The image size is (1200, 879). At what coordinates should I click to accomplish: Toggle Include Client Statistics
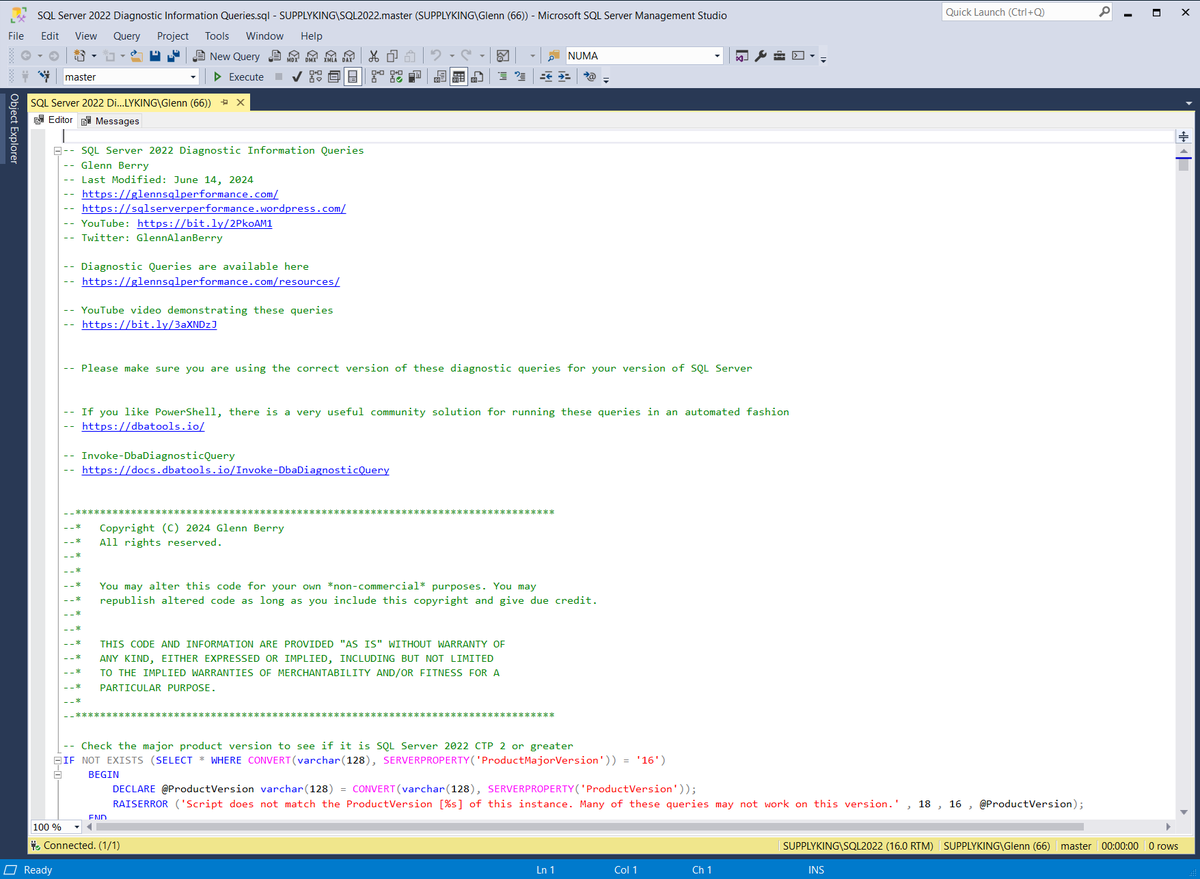(x=414, y=77)
